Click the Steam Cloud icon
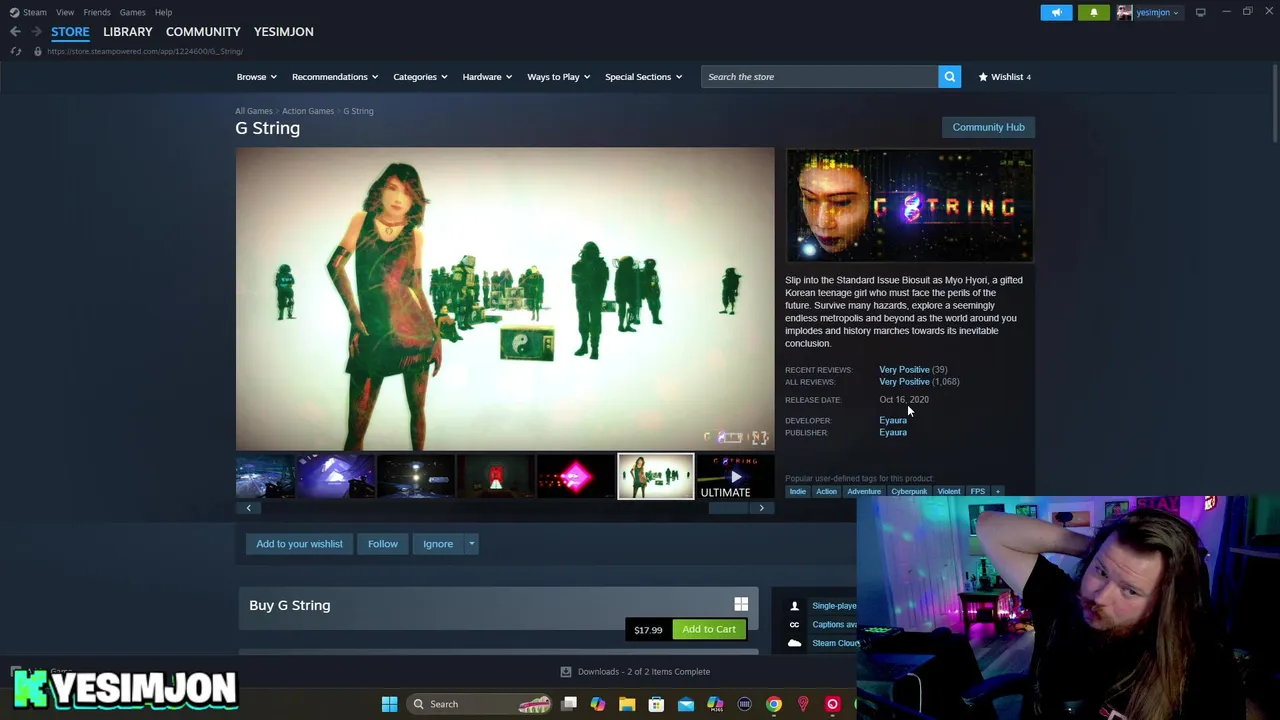This screenshot has height=720, width=1280. click(794, 643)
